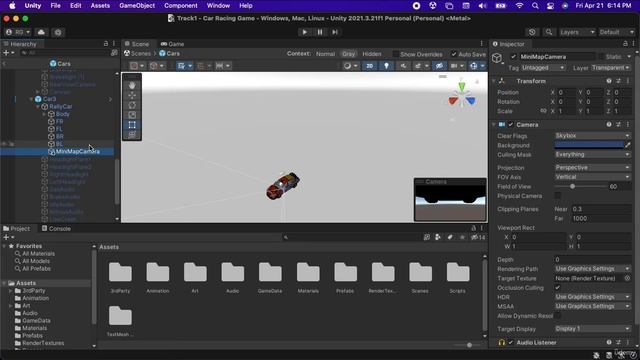
Task: Set context to Hidden
Action: pyautogui.click(x=371, y=54)
